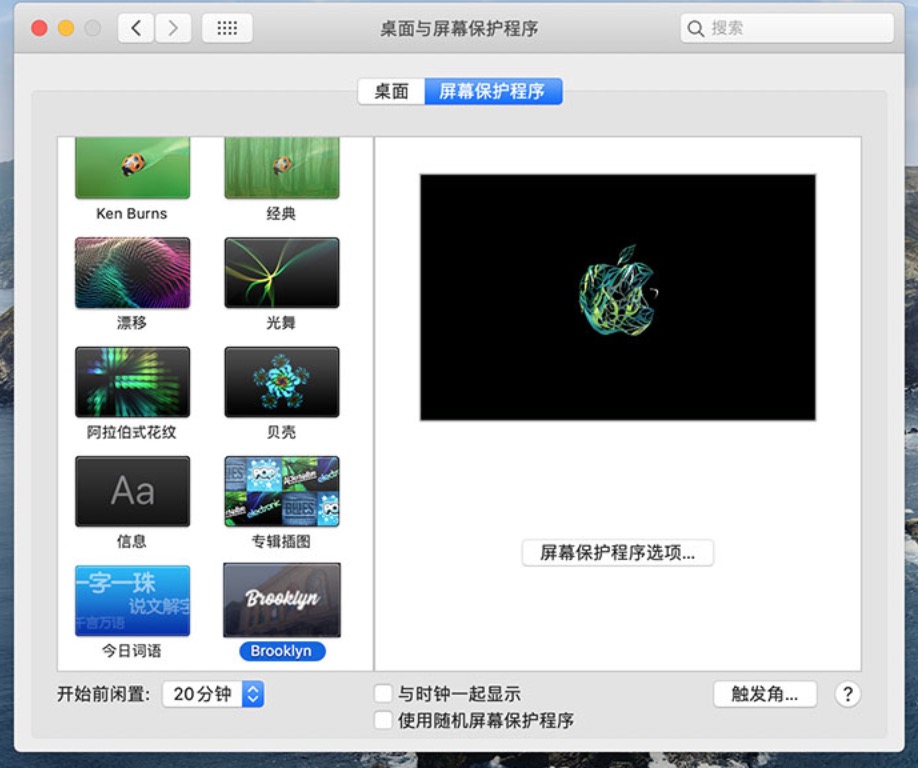This screenshot has width=918, height=768.
Task: Open the 20分钟 idle time dropdown
Action: tap(213, 694)
